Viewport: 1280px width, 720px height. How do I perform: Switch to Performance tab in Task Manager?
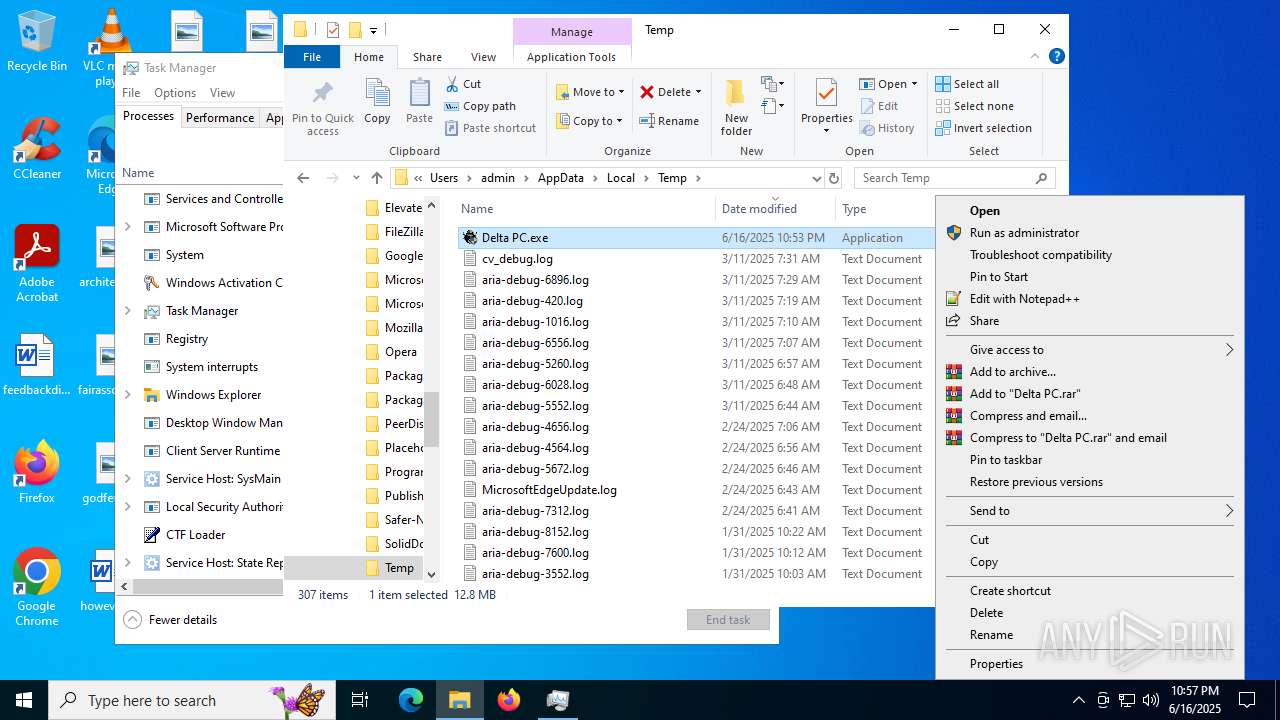[x=220, y=117]
